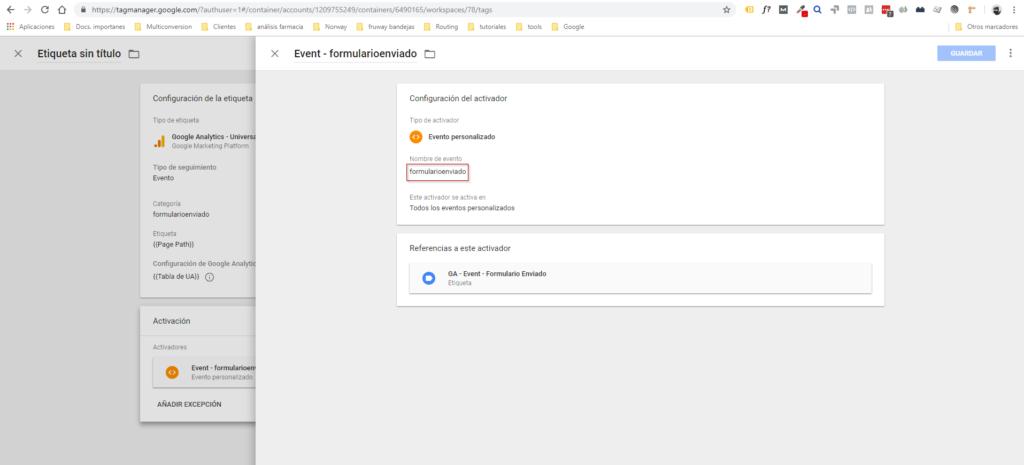Open the Event - formularioenviado trigger row under Activadores

[204, 372]
